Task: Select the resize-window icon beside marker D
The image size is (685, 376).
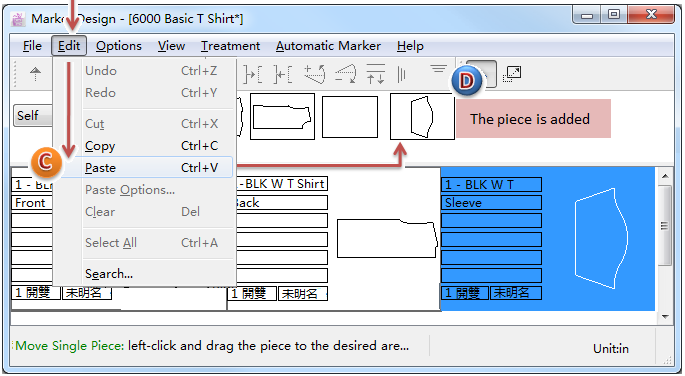Action: tap(512, 74)
